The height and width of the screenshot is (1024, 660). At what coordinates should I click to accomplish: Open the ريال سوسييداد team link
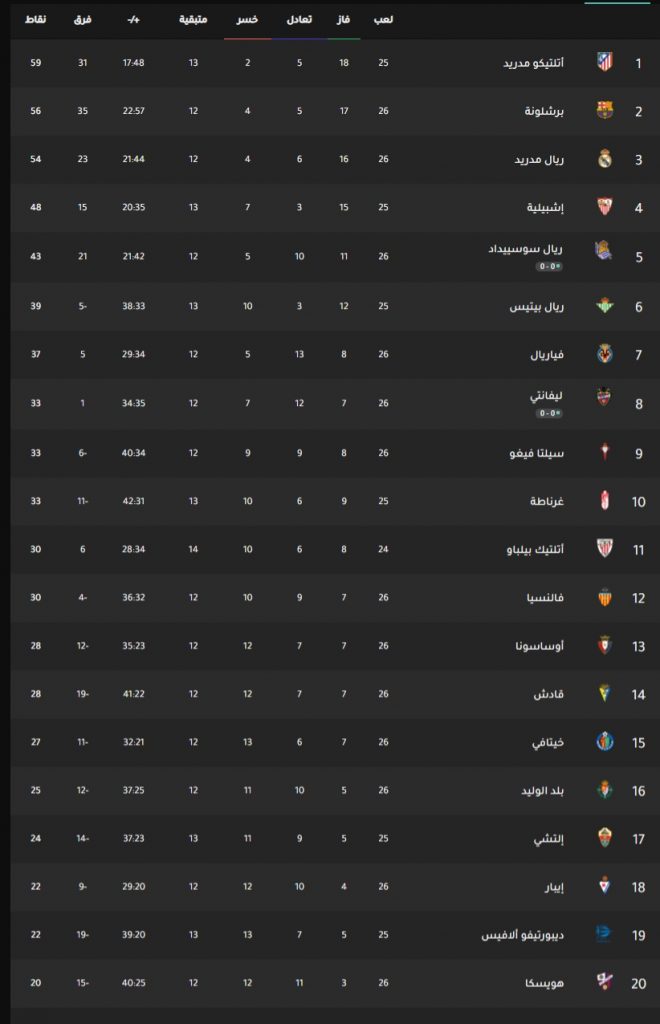click(x=526, y=249)
